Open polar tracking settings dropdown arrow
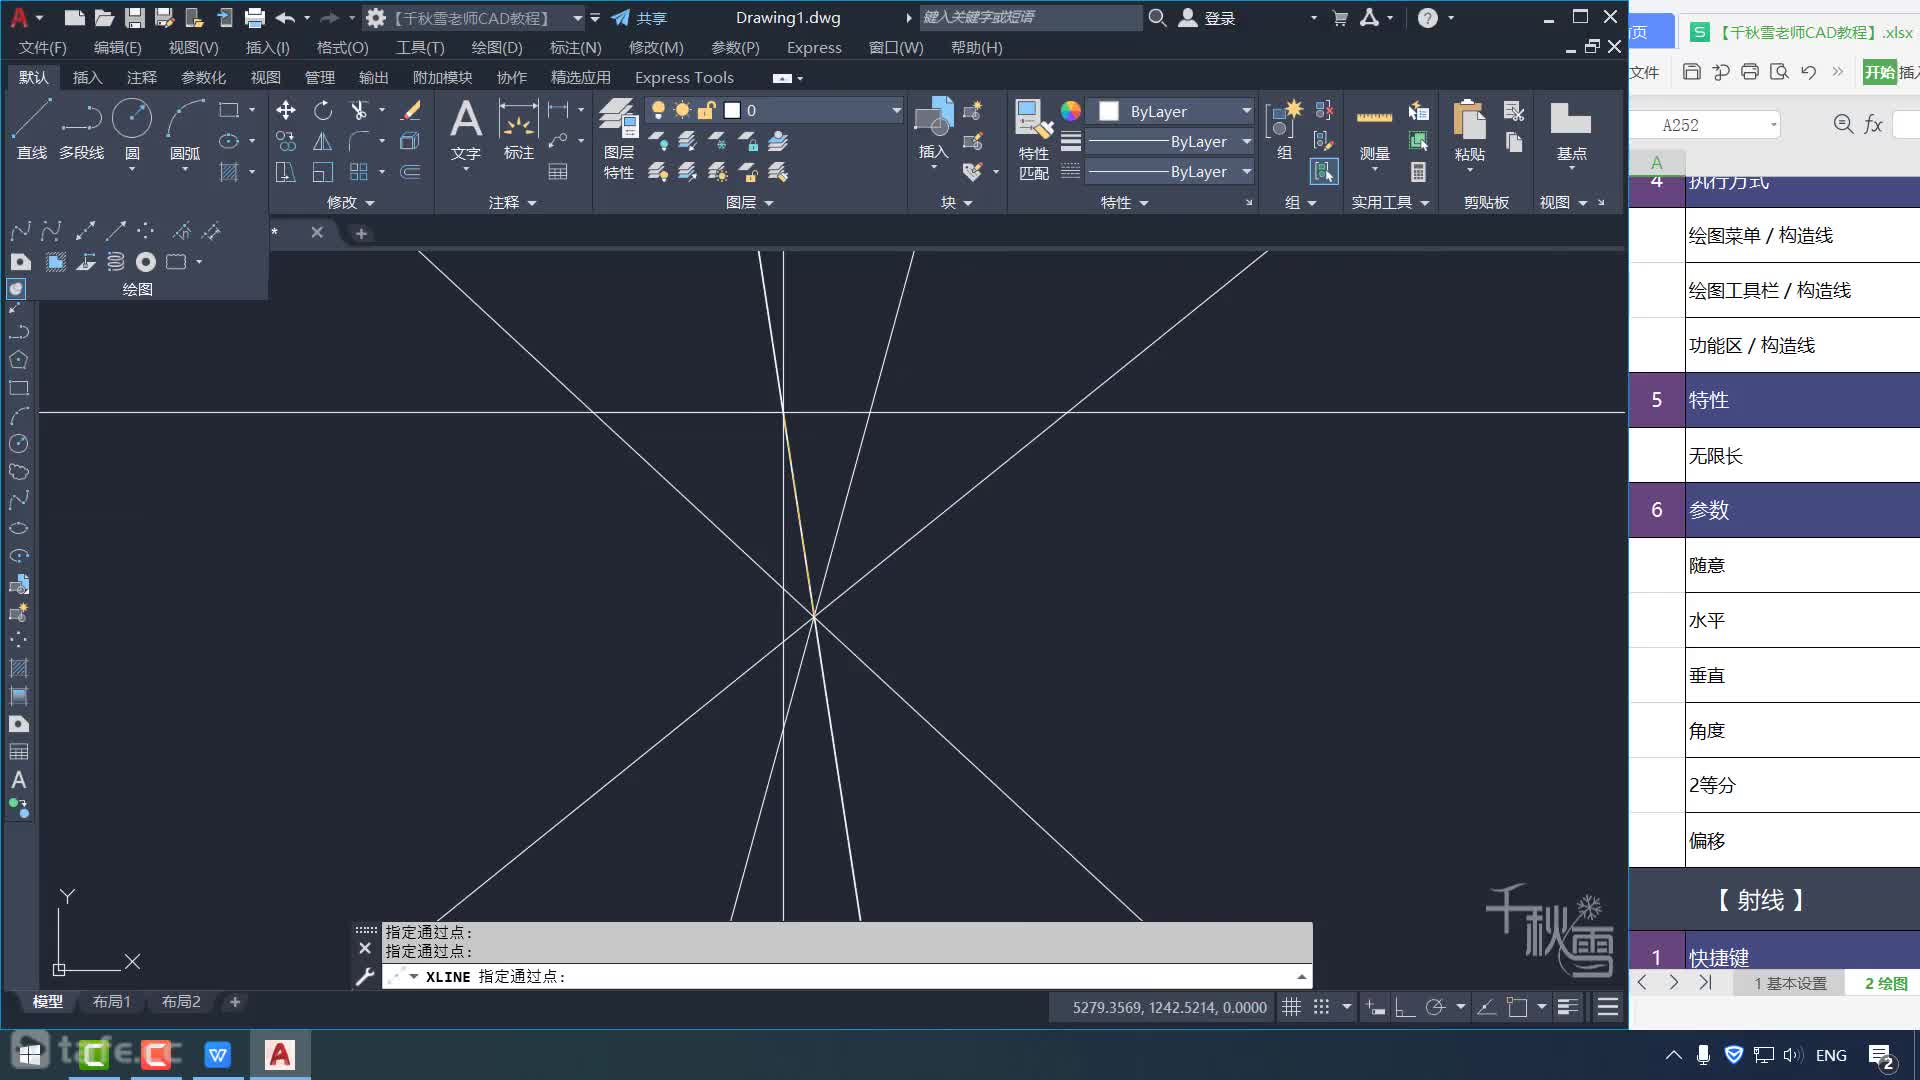The width and height of the screenshot is (1920, 1080). pyautogui.click(x=1460, y=1007)
